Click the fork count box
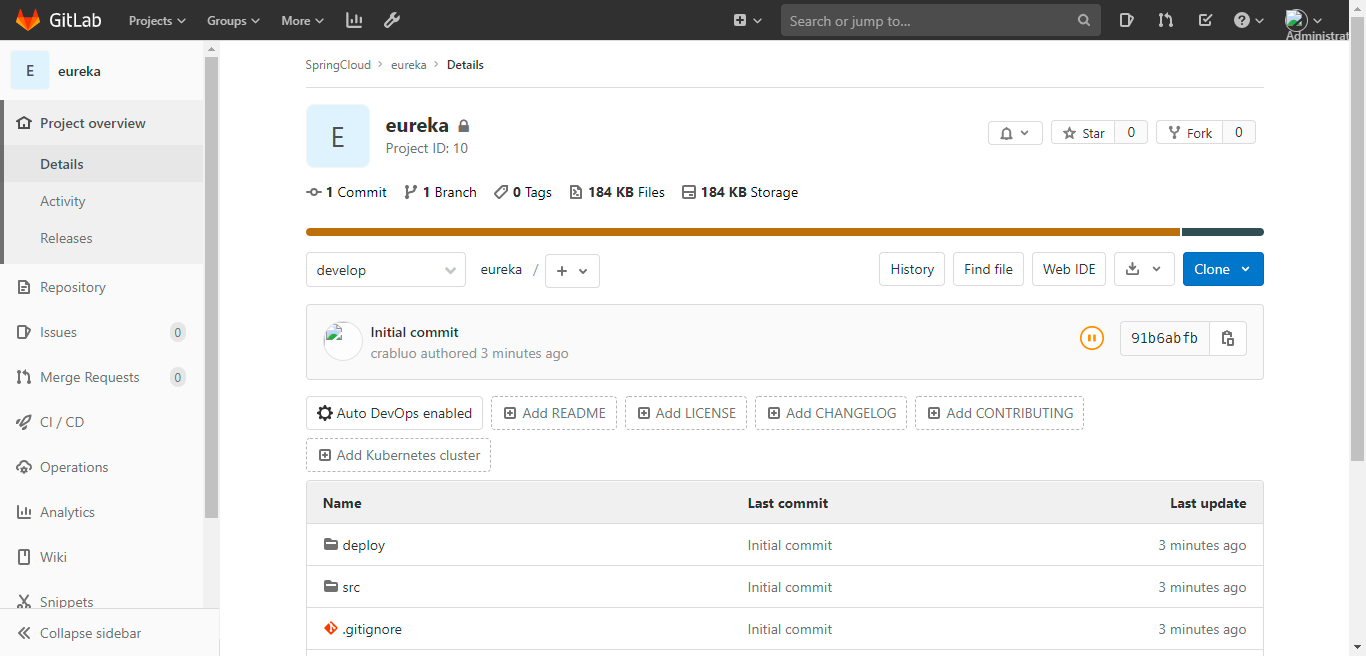This screenshot has height=656, width=1366. click(x=1239, y=133)
